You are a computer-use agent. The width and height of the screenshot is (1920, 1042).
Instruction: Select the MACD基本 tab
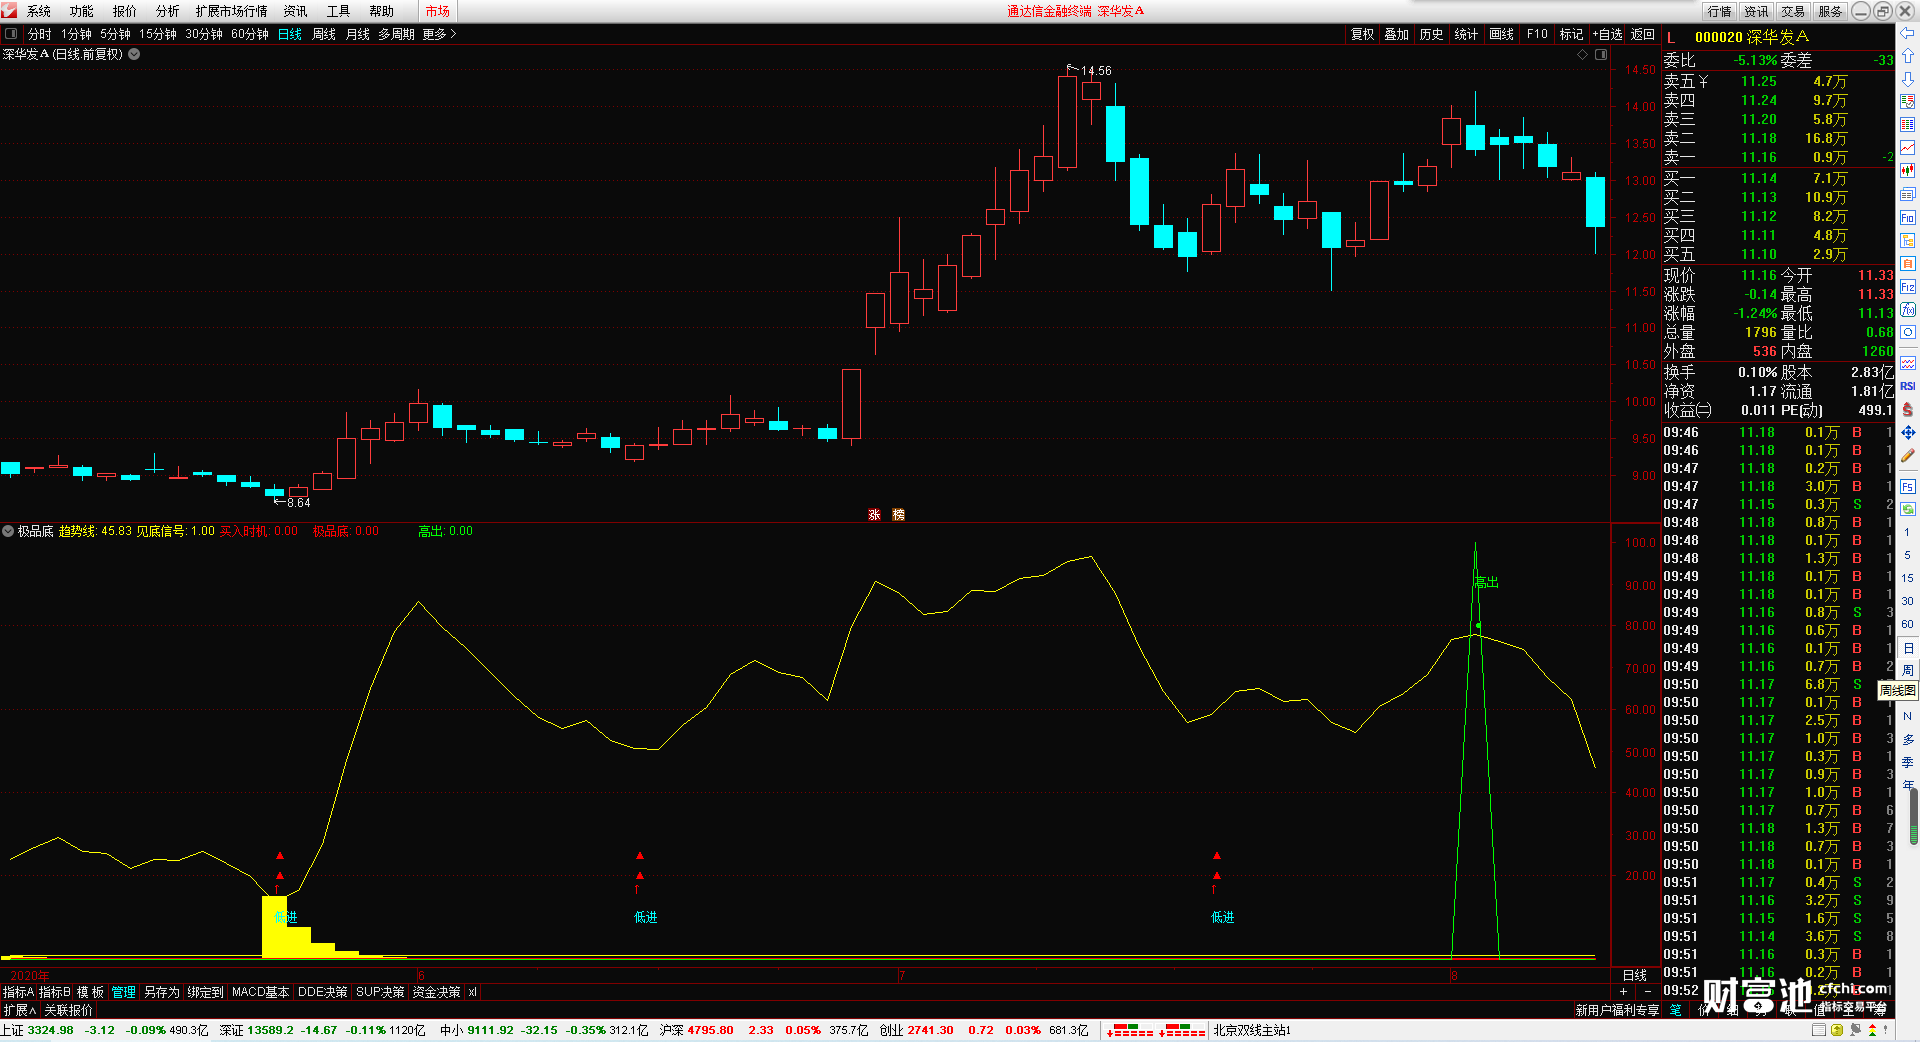260,992
